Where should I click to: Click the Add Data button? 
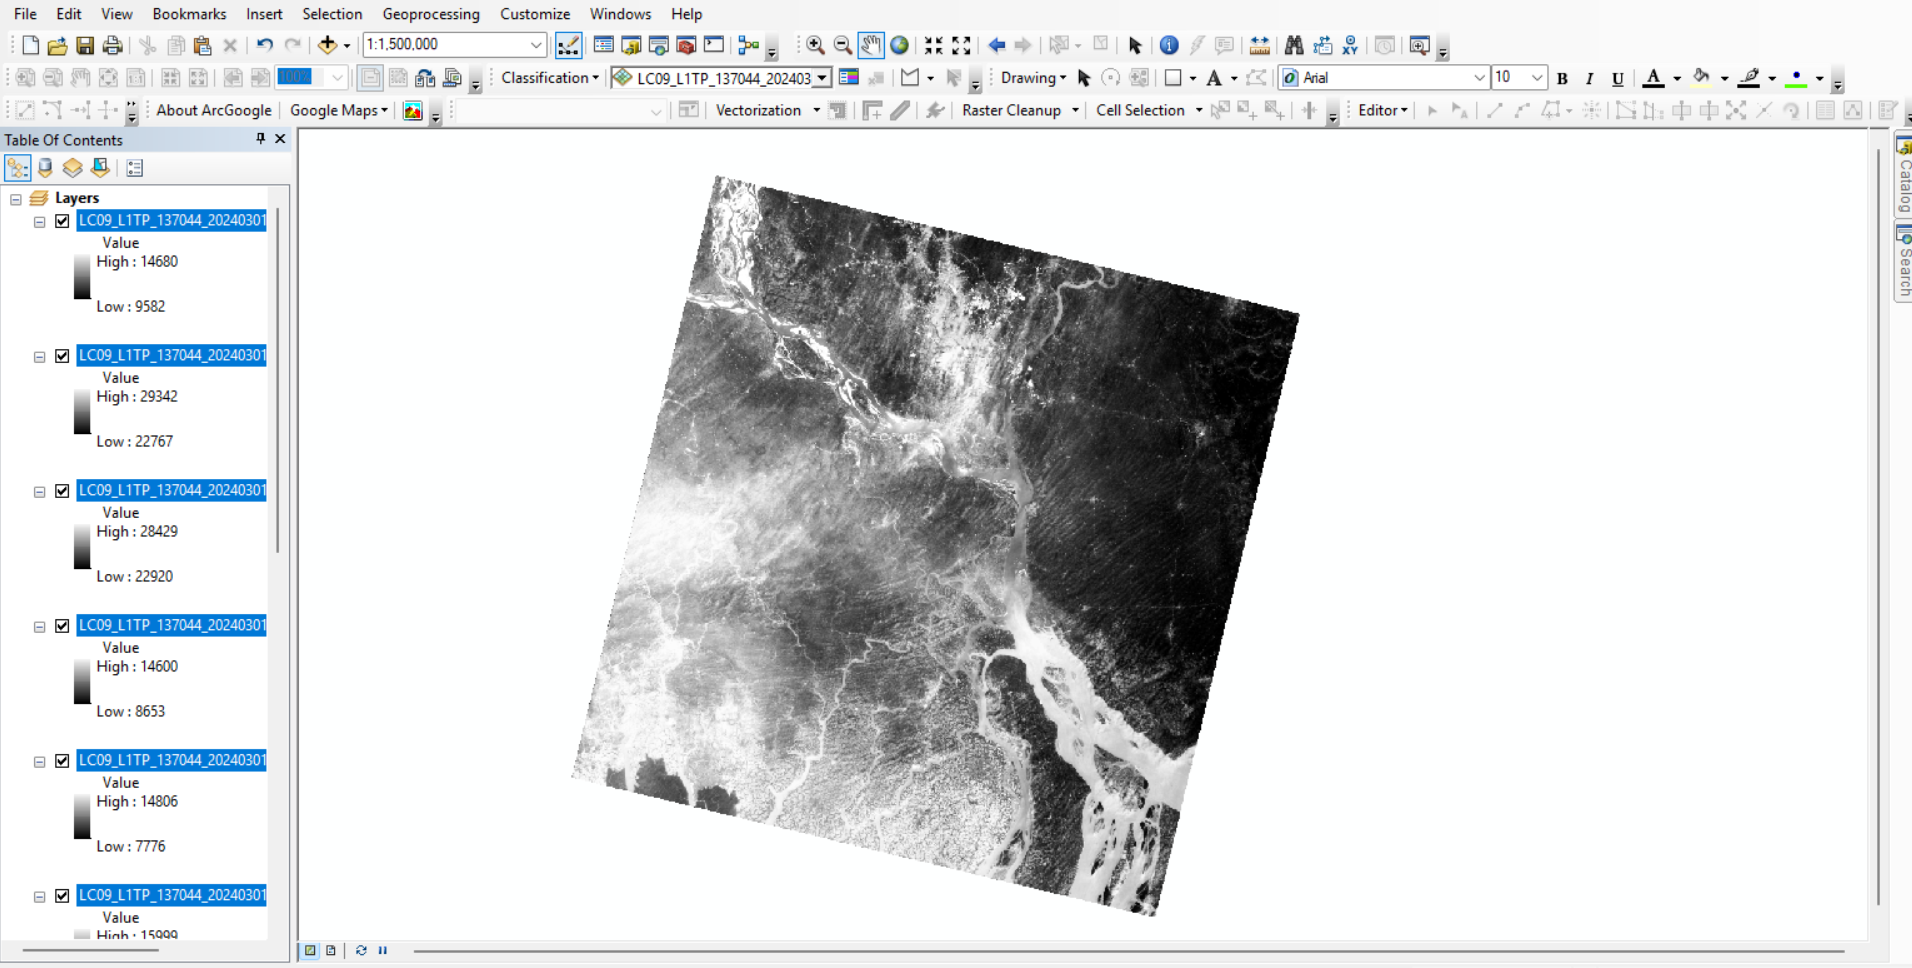(327, 45)
